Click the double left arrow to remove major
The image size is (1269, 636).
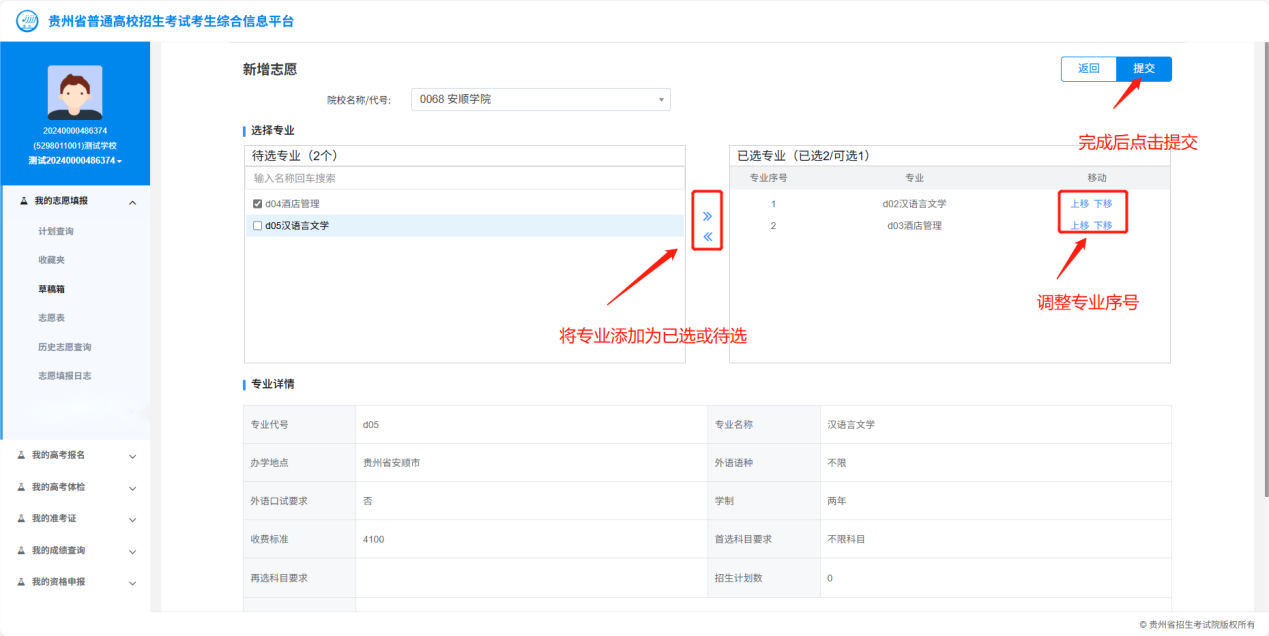click(707, 237)
